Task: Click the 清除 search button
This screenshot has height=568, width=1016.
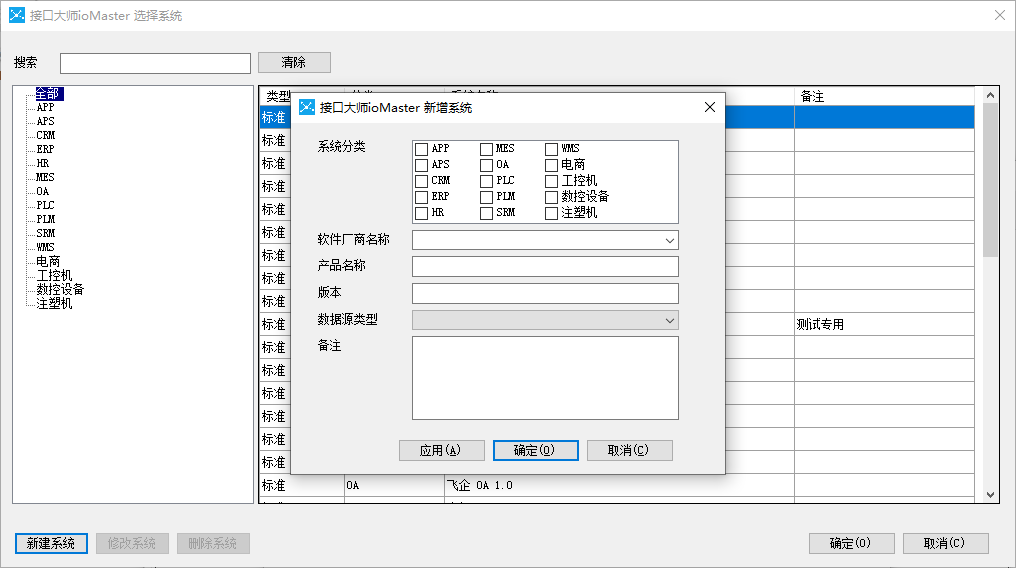Action: [294, 63]
